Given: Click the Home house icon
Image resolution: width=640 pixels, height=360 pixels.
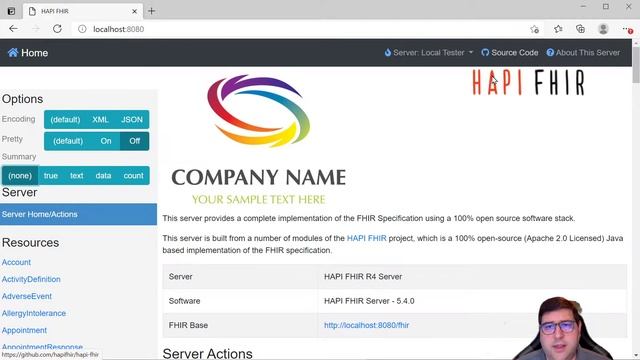Looking at the screenshot, I should 13,53.
